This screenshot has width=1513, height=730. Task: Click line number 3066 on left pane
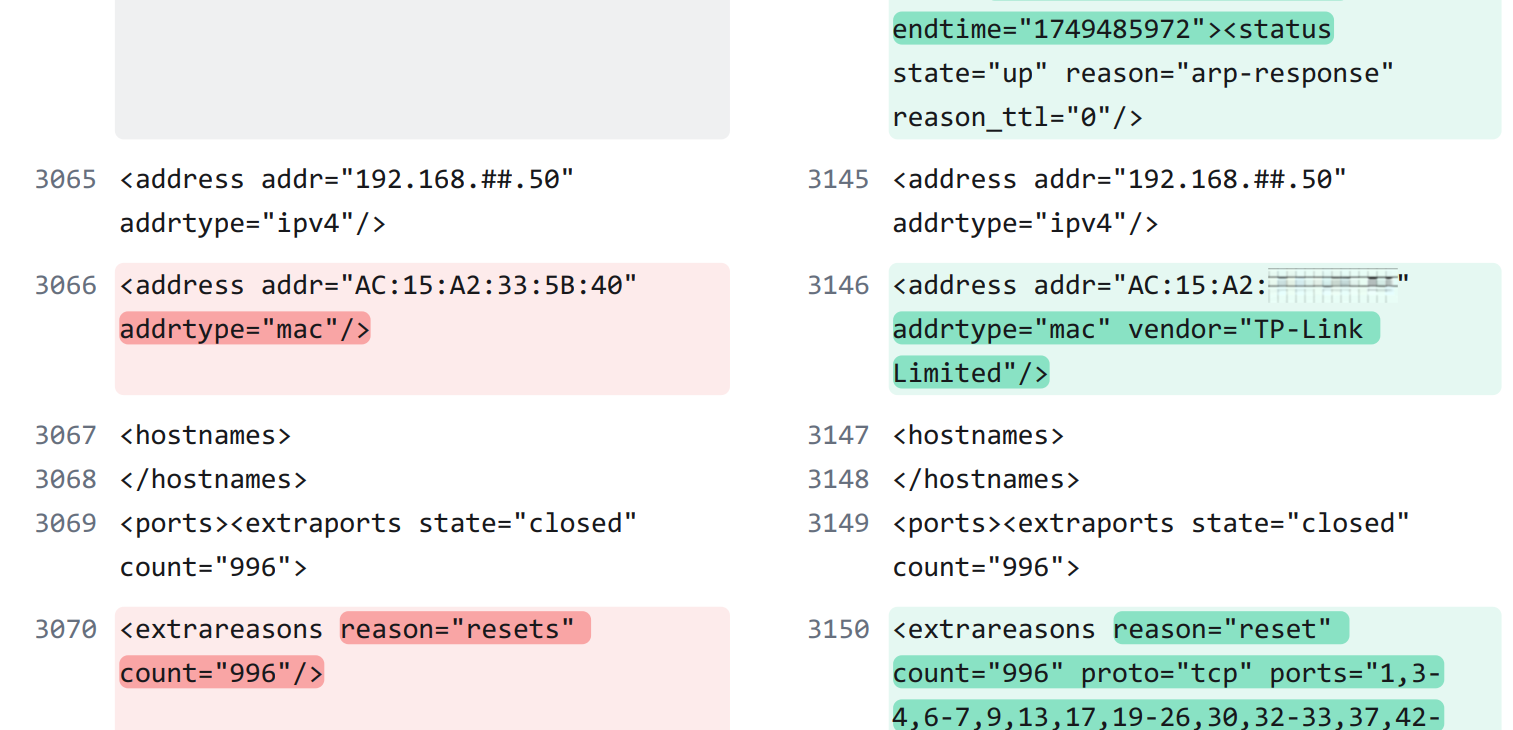[x=66, y=286]
